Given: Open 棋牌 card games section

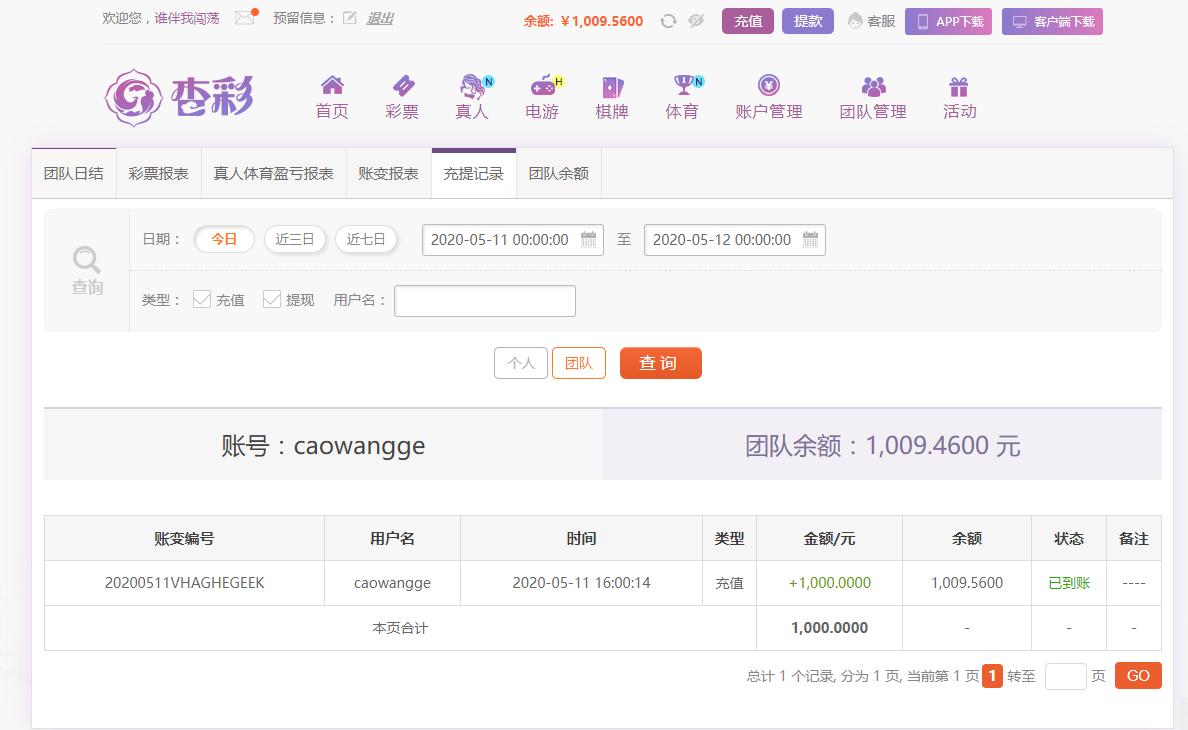Looking at the screenshot, I should (x=612, y=97).
